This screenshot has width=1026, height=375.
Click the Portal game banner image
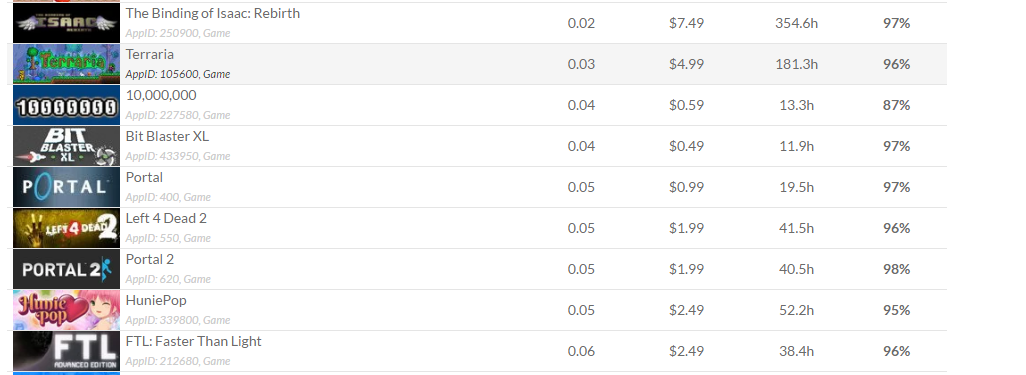click(66, 187)
